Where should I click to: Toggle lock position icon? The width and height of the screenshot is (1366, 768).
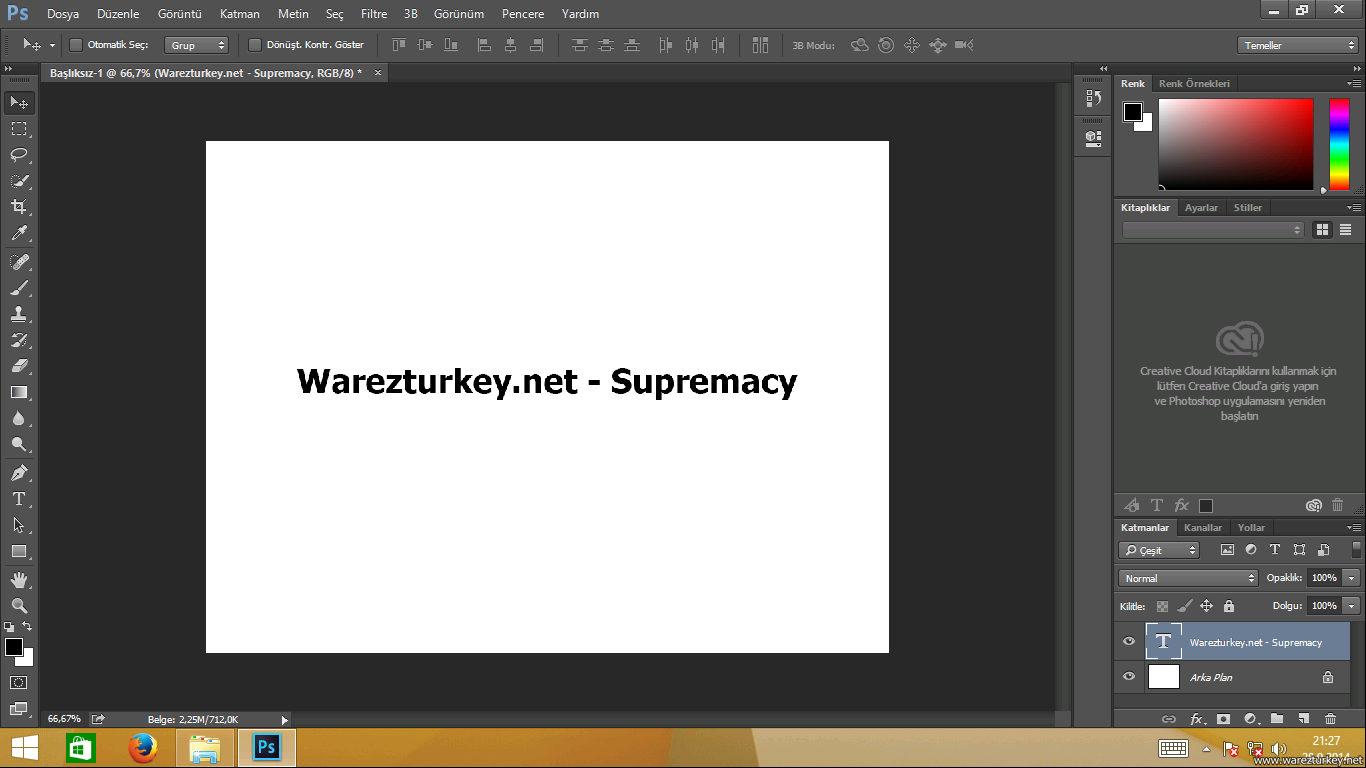click(1206, 606)
